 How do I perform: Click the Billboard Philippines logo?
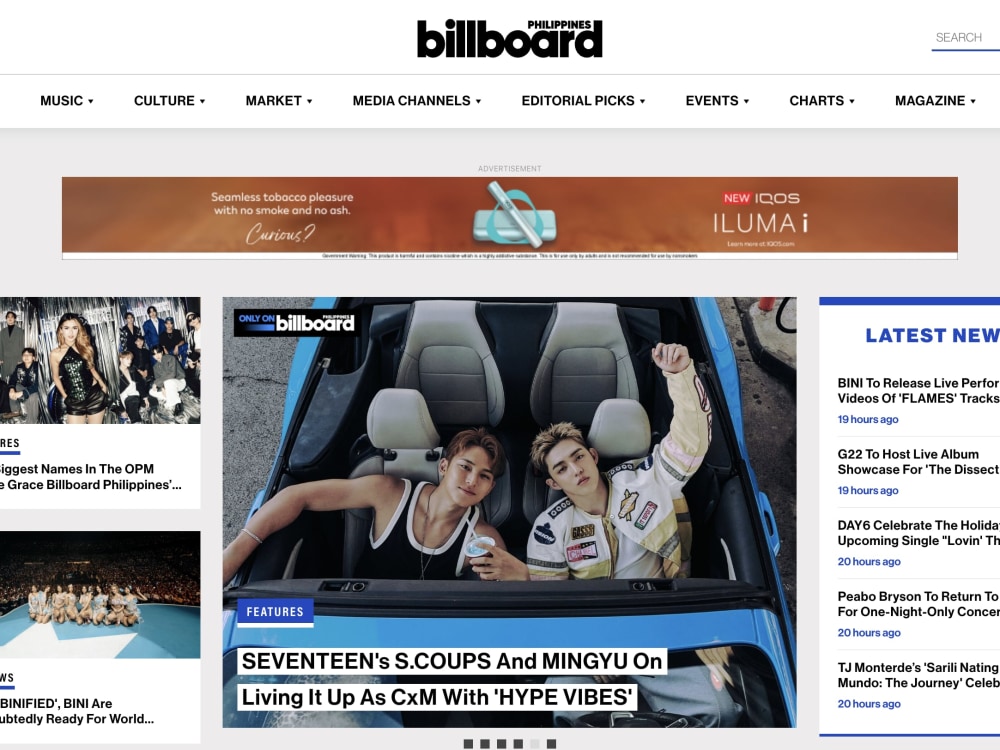tap(510, 38)
